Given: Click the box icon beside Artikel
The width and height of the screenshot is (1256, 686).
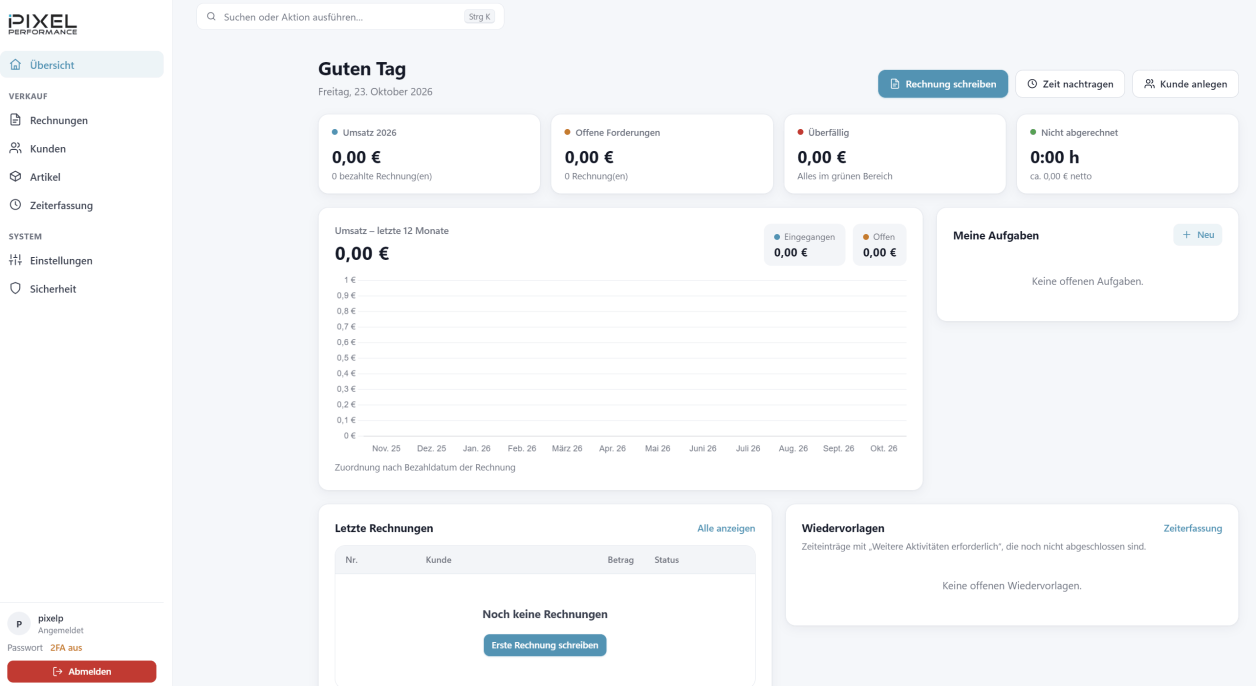Looking at the screenshot, I should point(15,177).
